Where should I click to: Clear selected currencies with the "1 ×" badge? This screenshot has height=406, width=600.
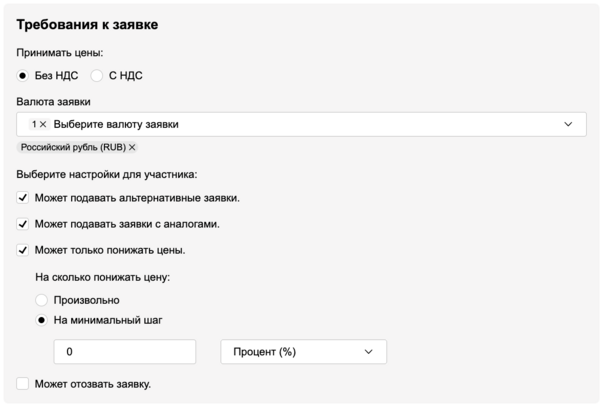tap(42, 124)
